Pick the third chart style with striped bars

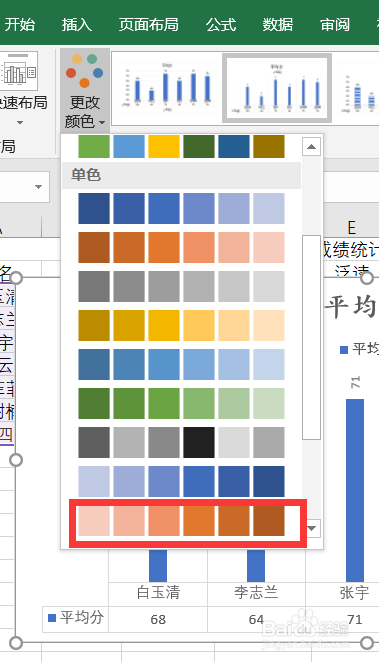[358, 88]
